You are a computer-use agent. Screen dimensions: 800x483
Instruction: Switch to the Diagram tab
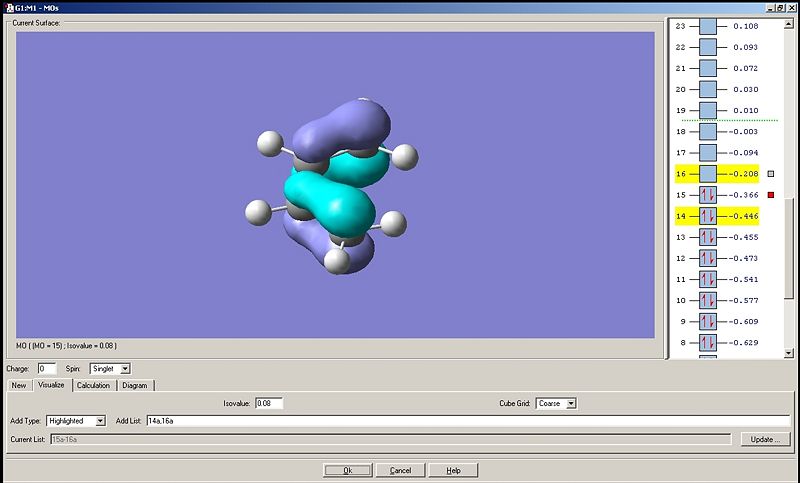[x=135, y=385]
